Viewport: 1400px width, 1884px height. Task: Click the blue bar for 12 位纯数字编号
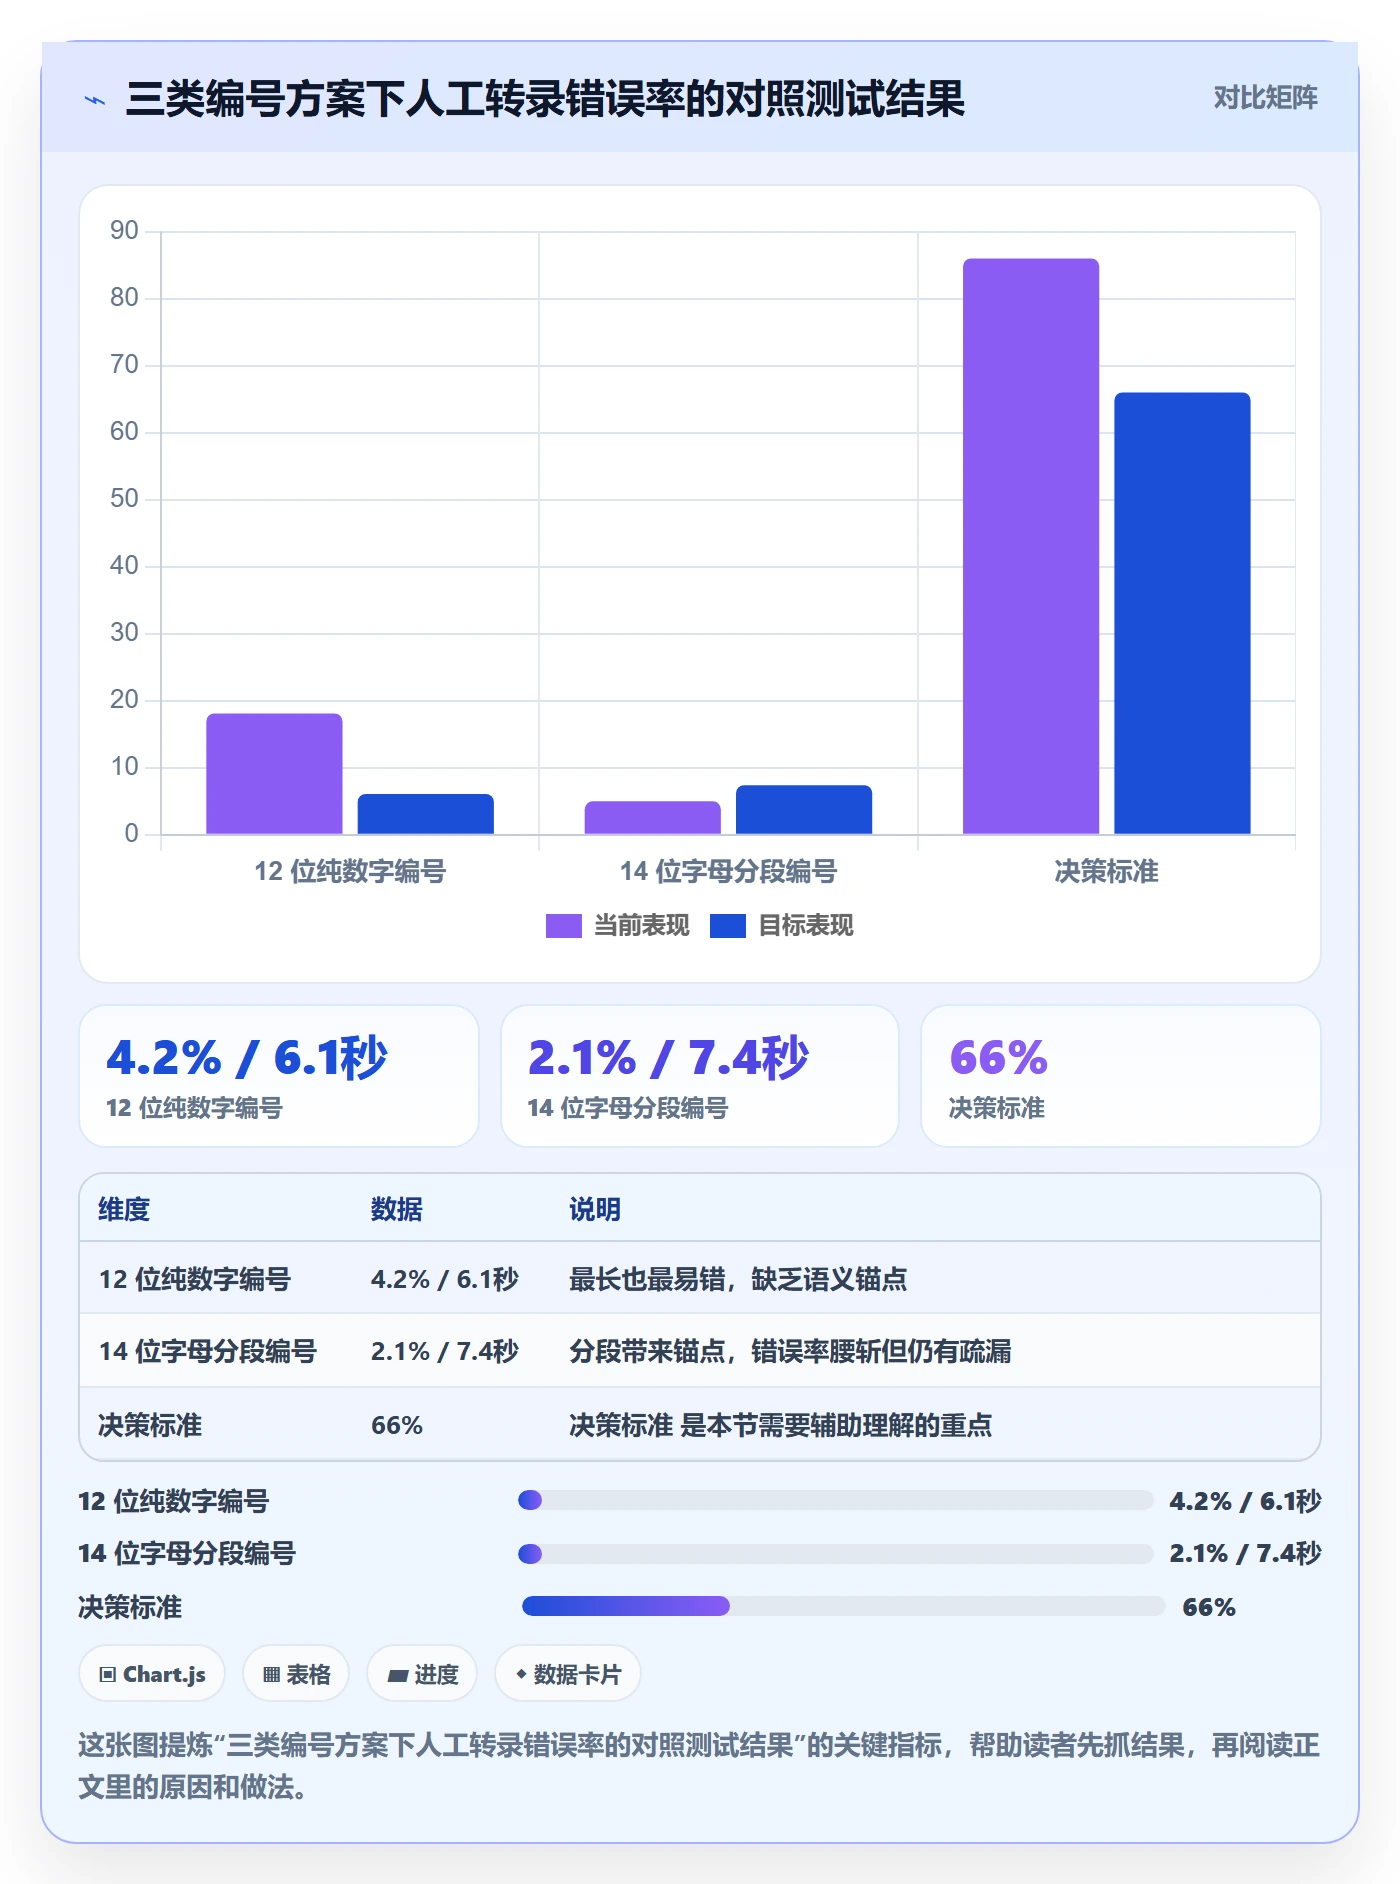(x=426, y=814)
